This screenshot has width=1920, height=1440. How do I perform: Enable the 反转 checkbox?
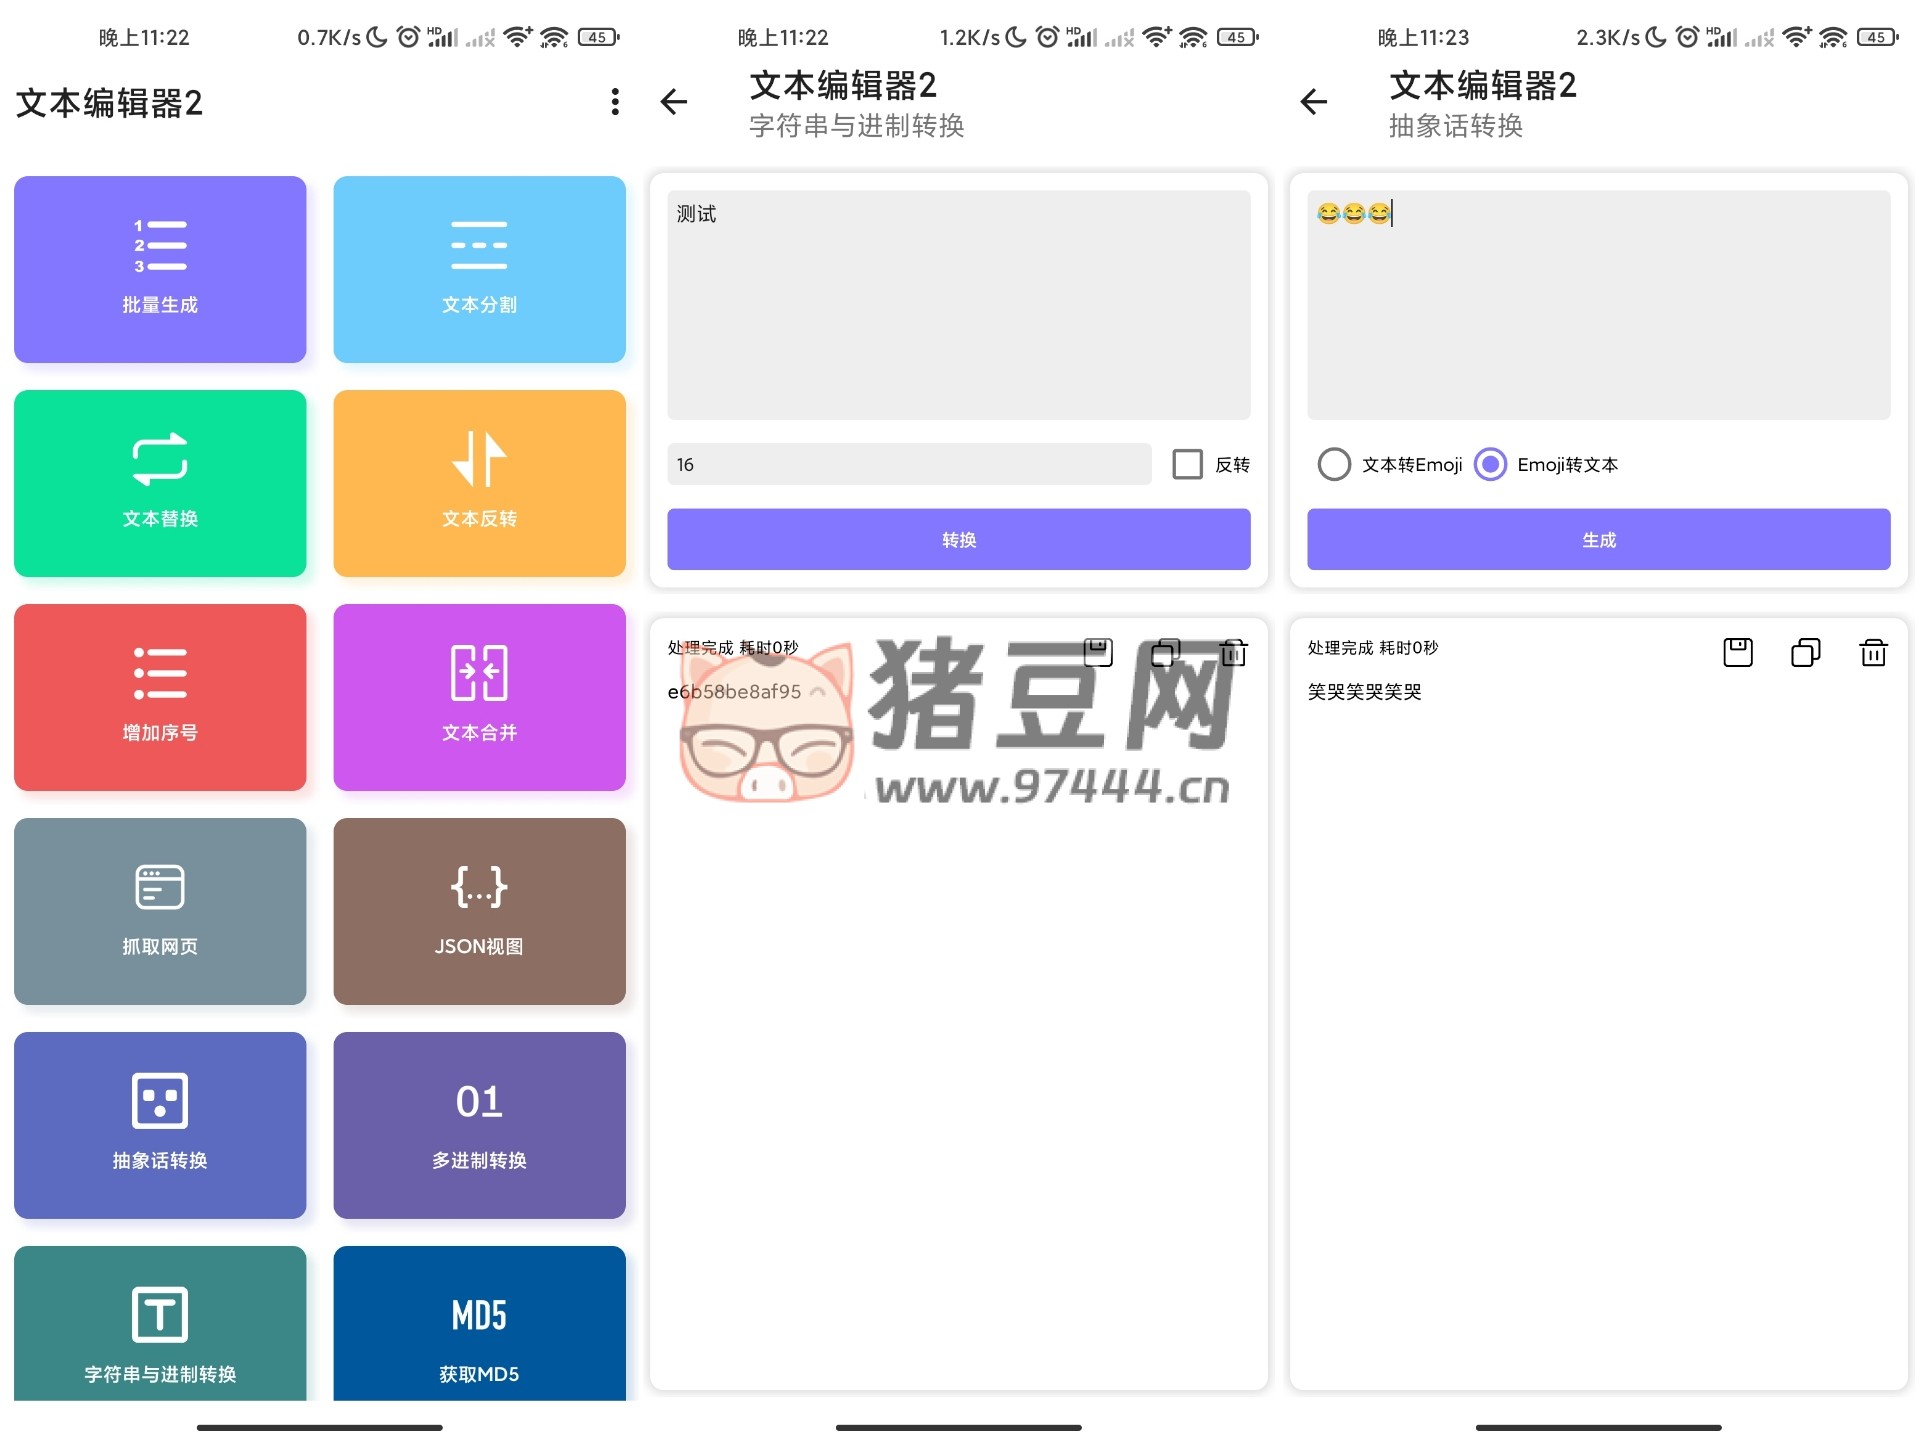[1187, 464]
